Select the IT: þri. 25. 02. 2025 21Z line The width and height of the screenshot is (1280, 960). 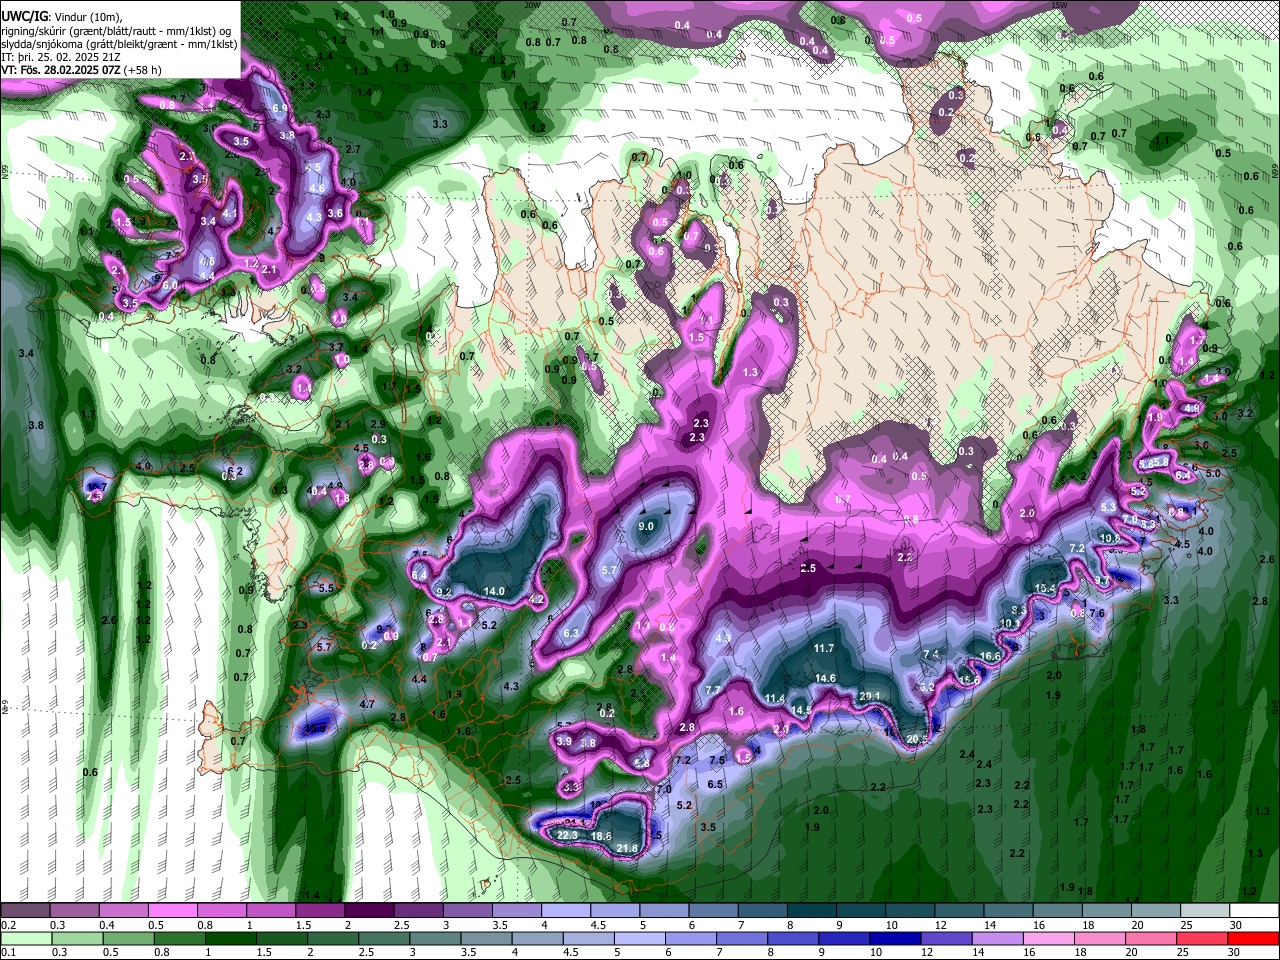pyautogui.click(x=61, y=57)
